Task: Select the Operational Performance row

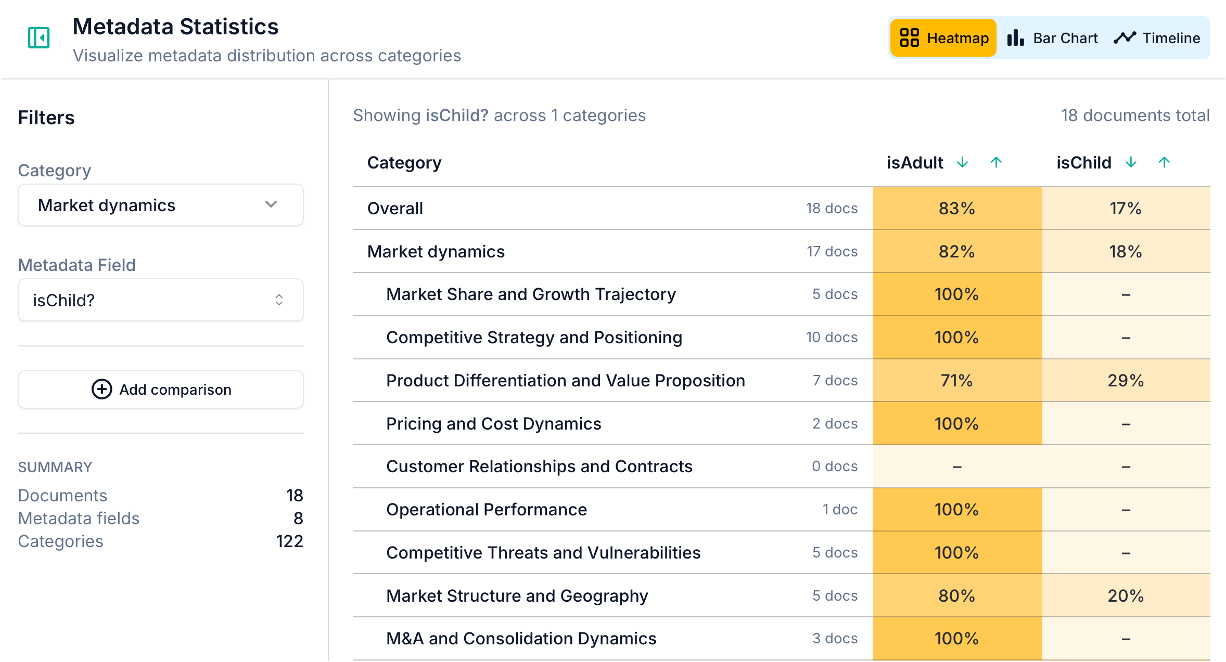Action: [x=486, y=510]
